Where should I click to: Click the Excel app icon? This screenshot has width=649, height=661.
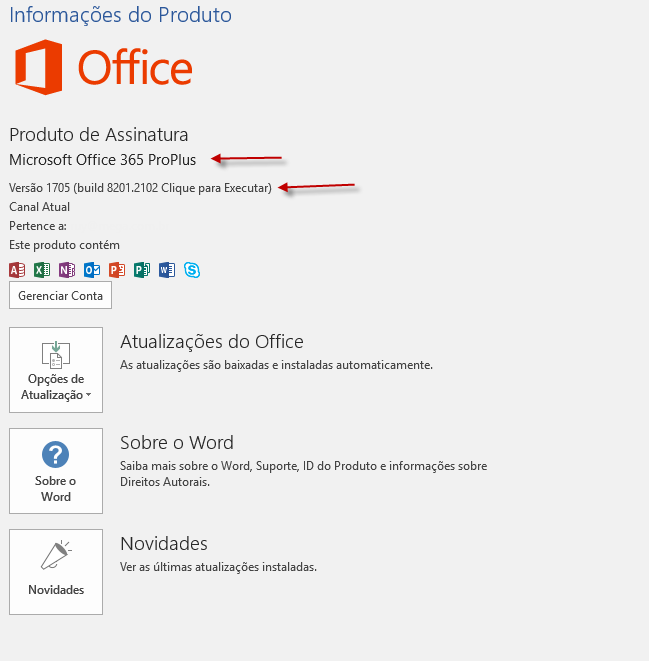42,270
